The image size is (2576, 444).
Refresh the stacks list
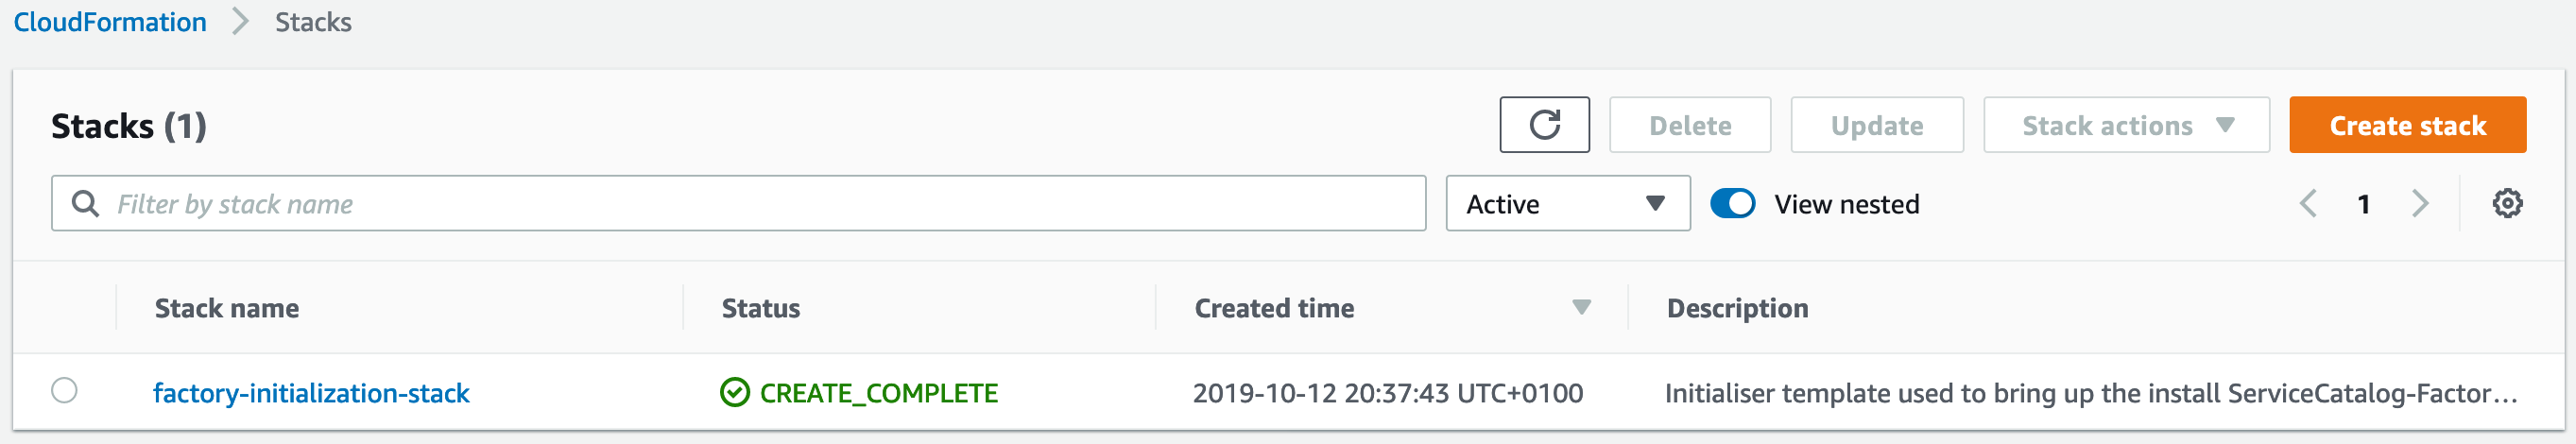point(1544,125)
